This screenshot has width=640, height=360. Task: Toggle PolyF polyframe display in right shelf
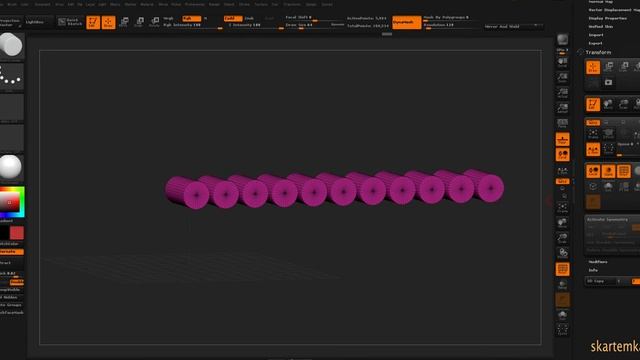(562, 269)
